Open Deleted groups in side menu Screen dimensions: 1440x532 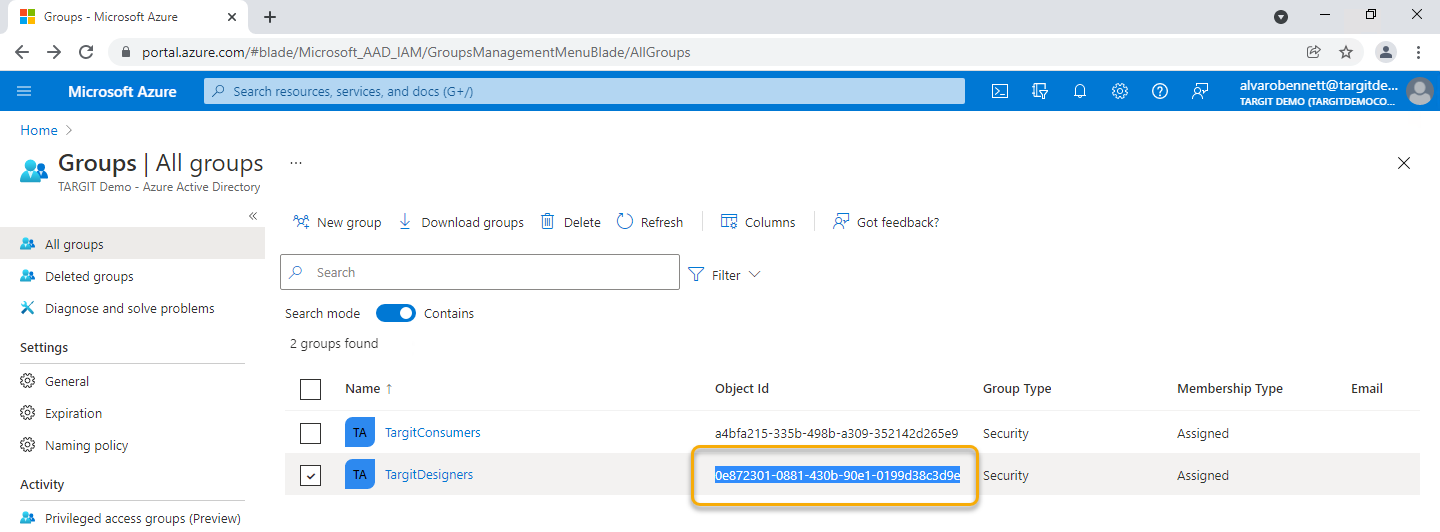point(132,276)
